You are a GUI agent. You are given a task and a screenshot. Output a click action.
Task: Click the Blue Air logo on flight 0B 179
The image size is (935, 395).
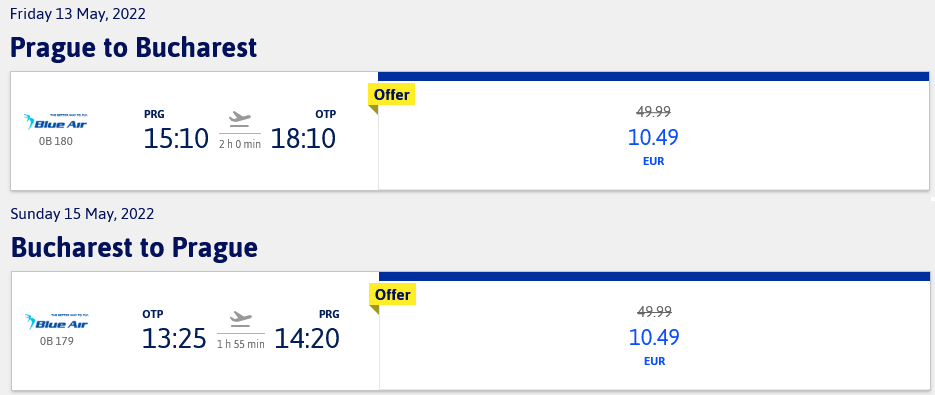(56, 322)
